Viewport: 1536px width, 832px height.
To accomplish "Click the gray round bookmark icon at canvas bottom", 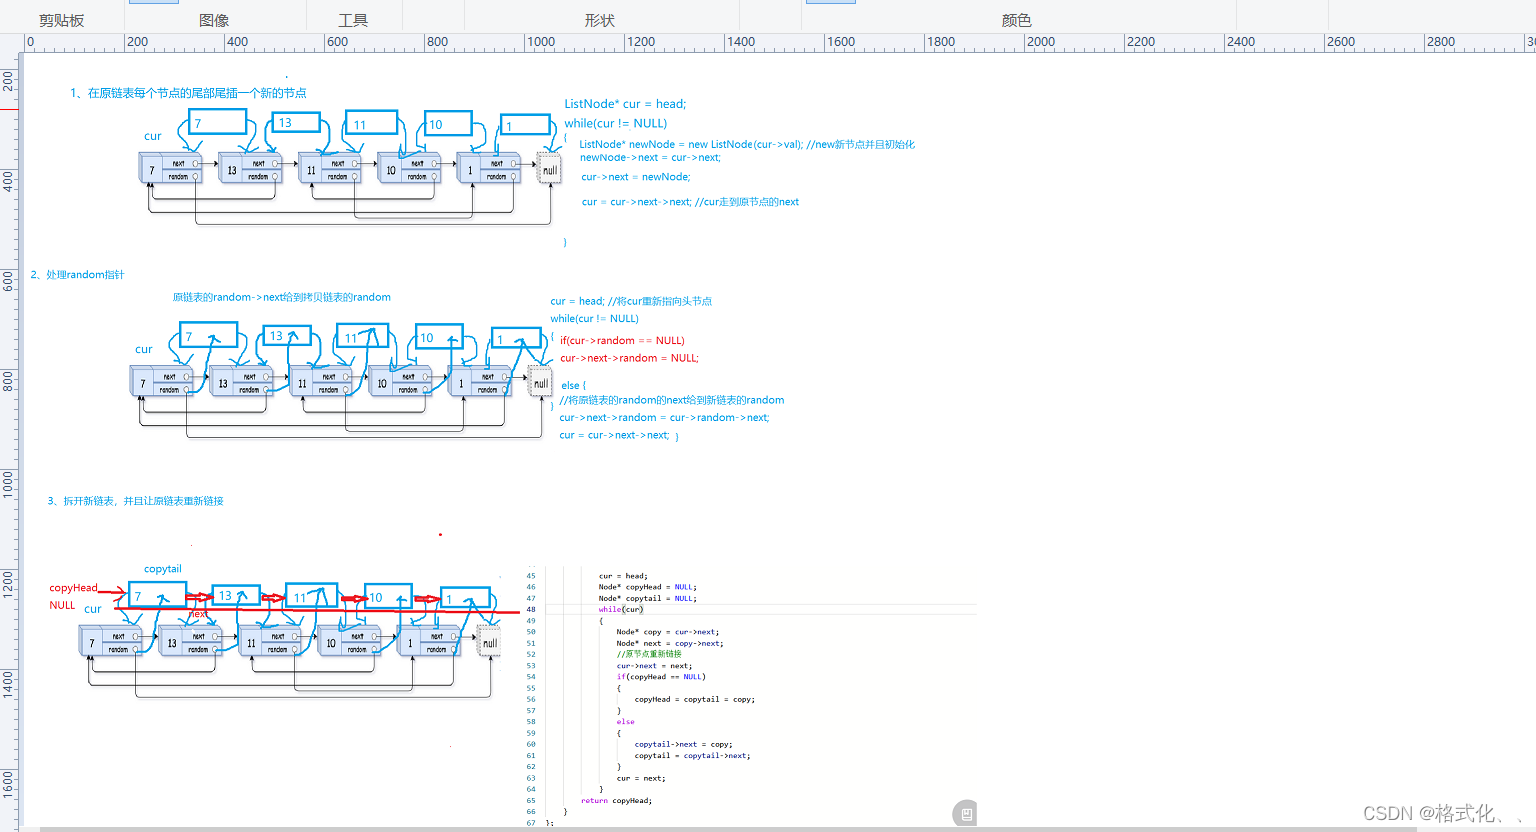I will point(965,813).
